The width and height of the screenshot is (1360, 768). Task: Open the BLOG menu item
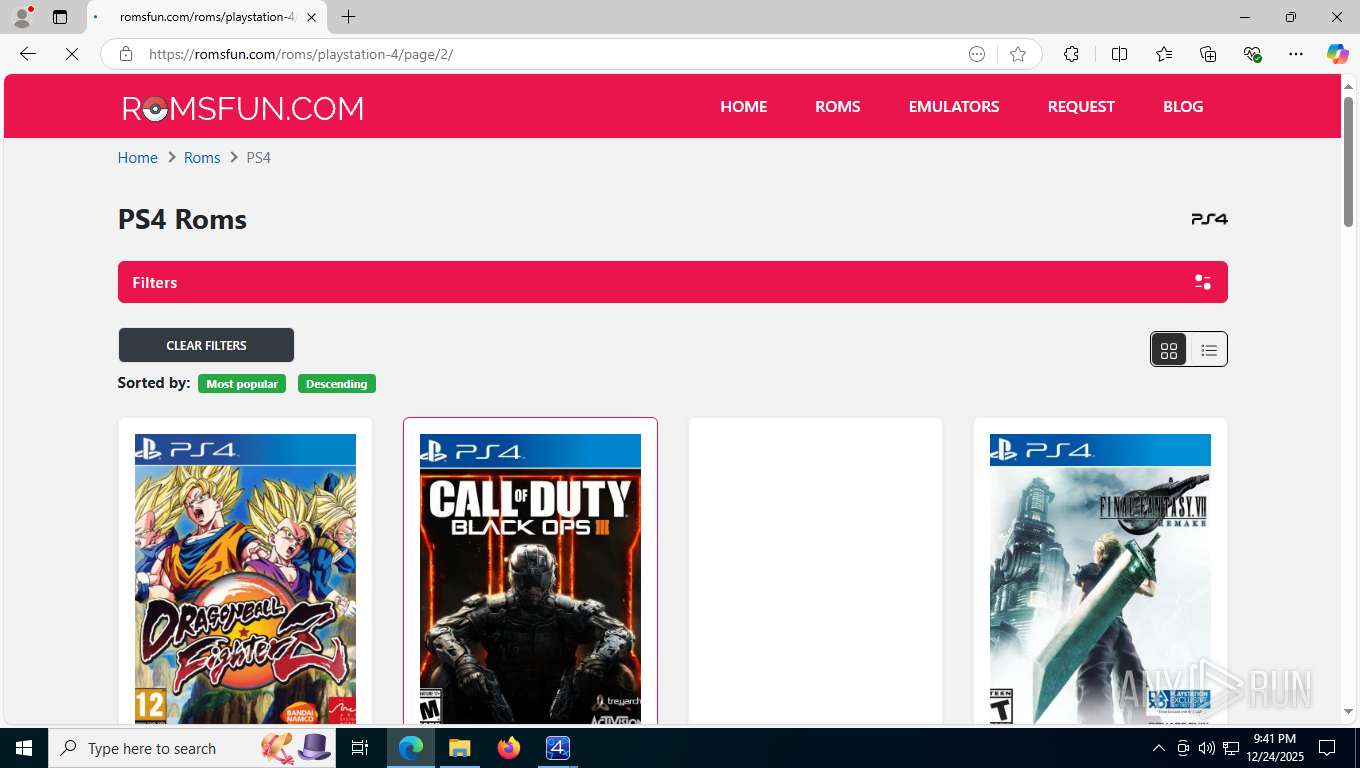1183,106
